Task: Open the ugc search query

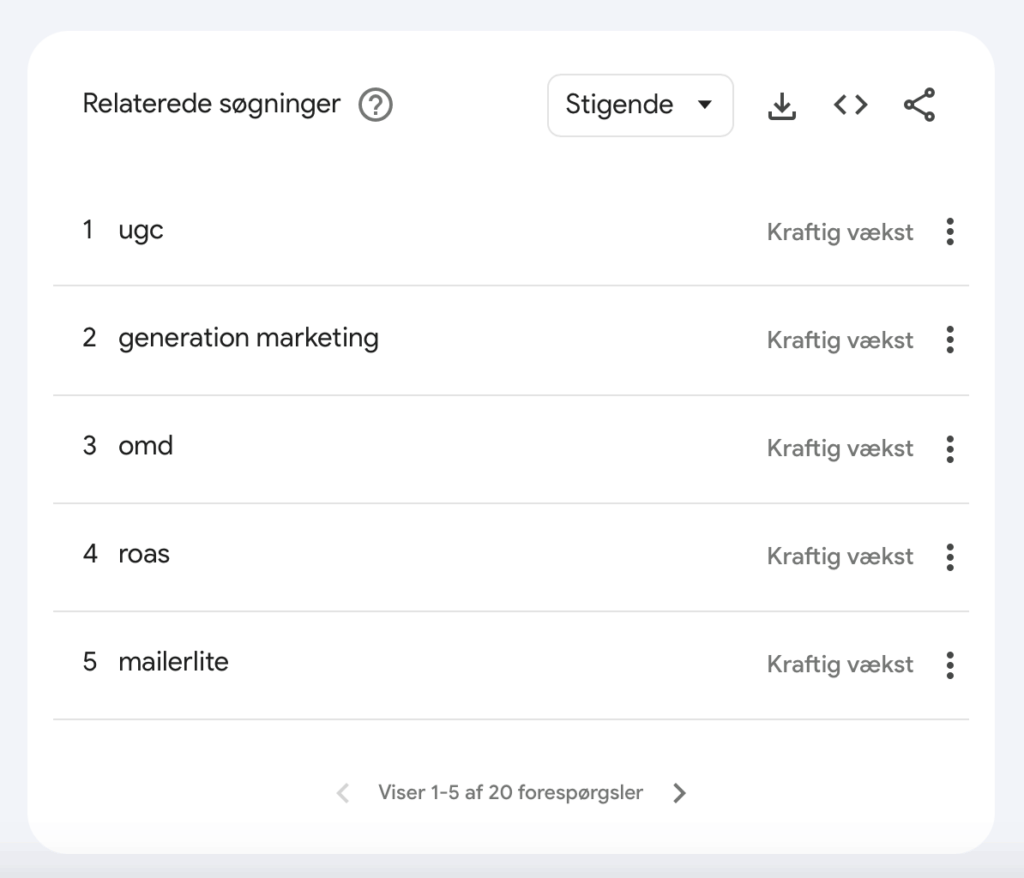Action: (x=141, y=231)
